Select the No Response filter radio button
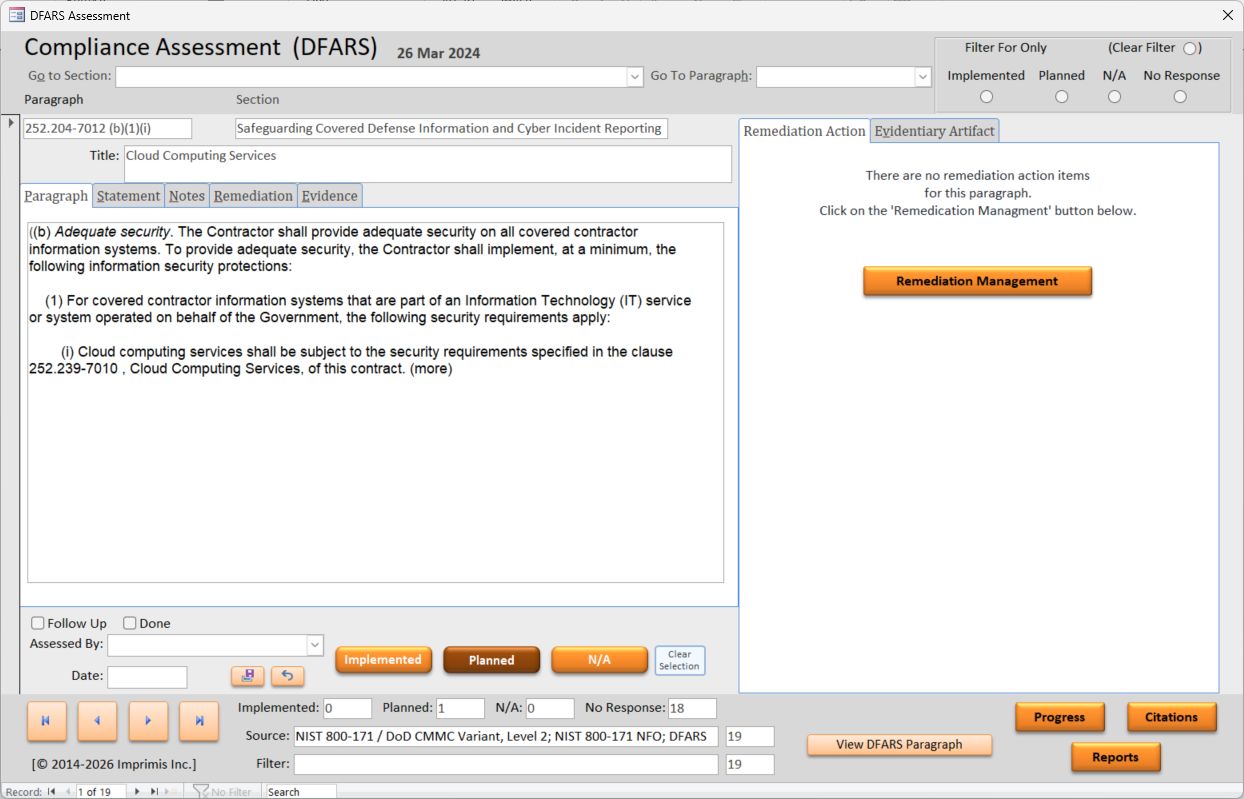The width and height of the screenshot is (1244, 799). pyautogui.click(x=1180, y=97)
